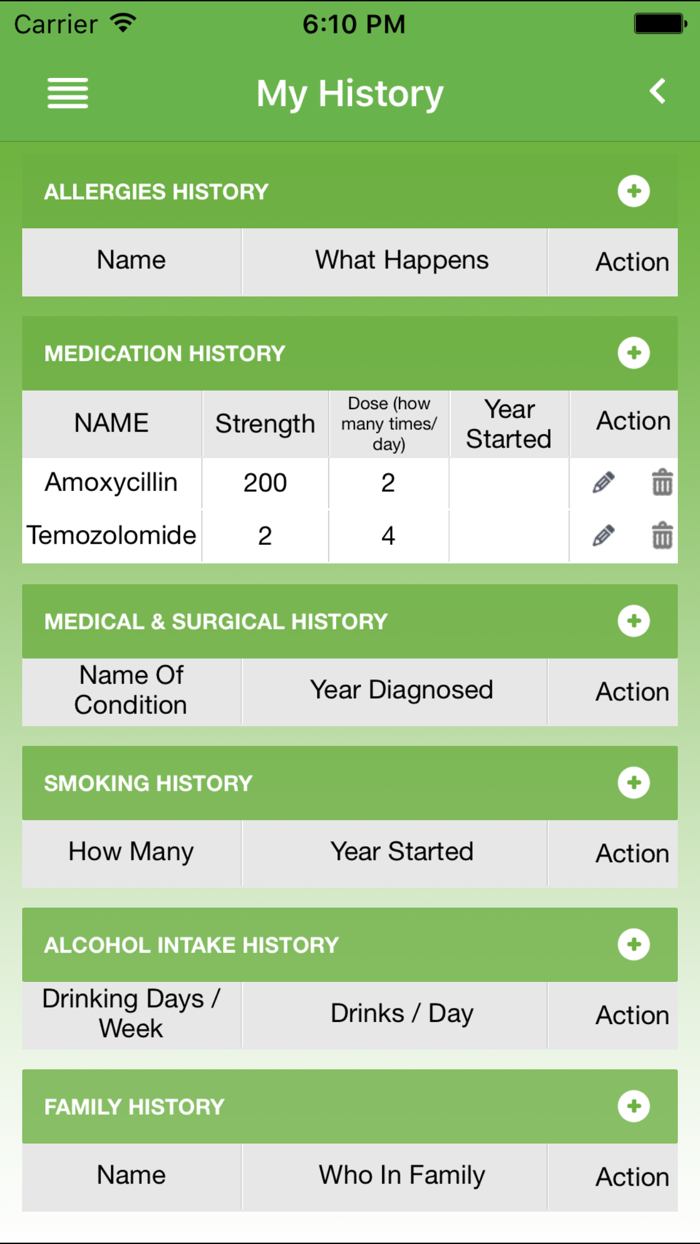This screenshot has width=700, height=1244.
Task: Go back using the chevron arrow
Action: click(657, 91)
